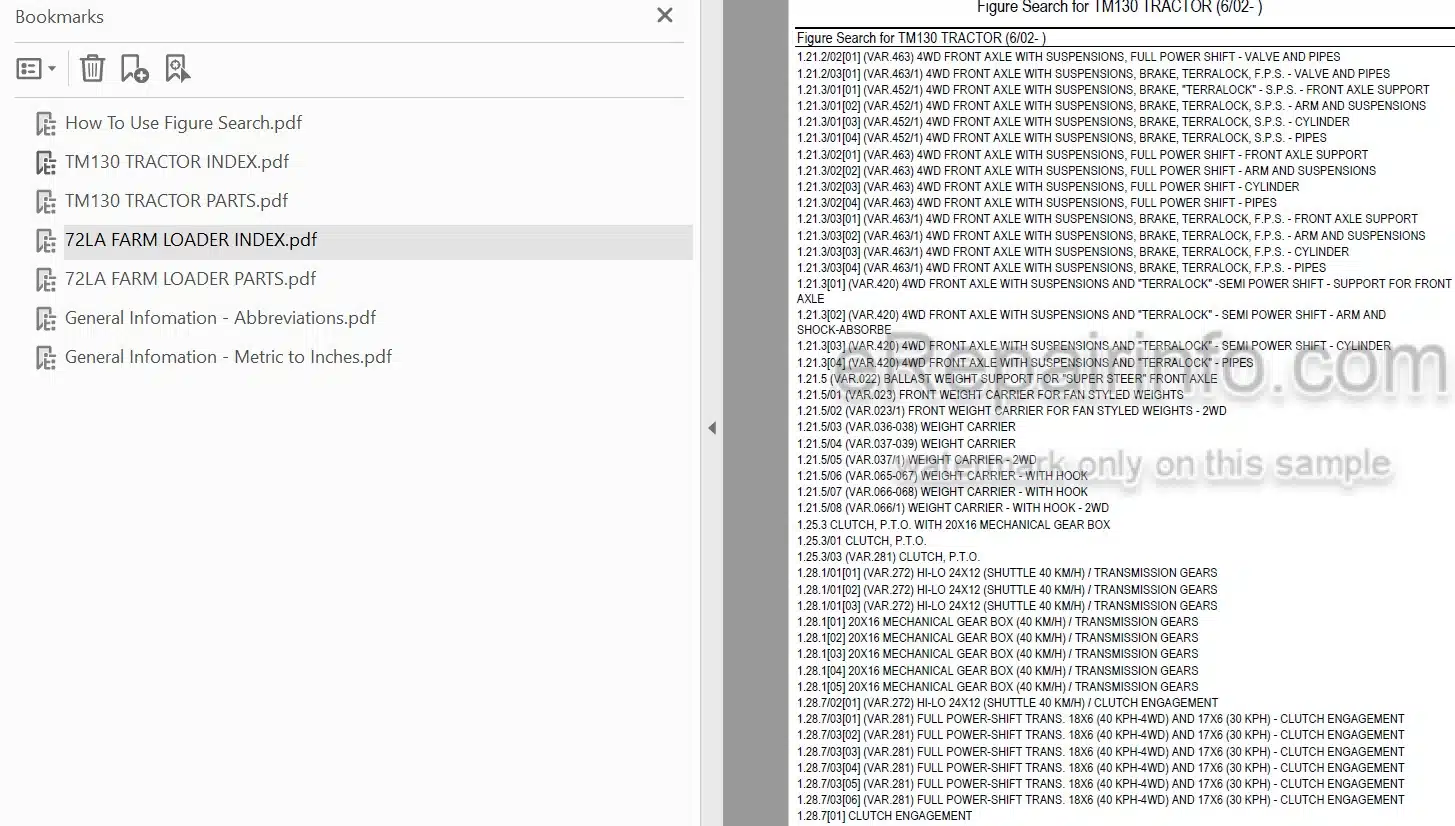The height and width of the screenshot is (826, 1455).
Task: Click 1.21.5/02 FRONT WEIGHT CARRIER 2WD entry
Action: coord(1011,411)
